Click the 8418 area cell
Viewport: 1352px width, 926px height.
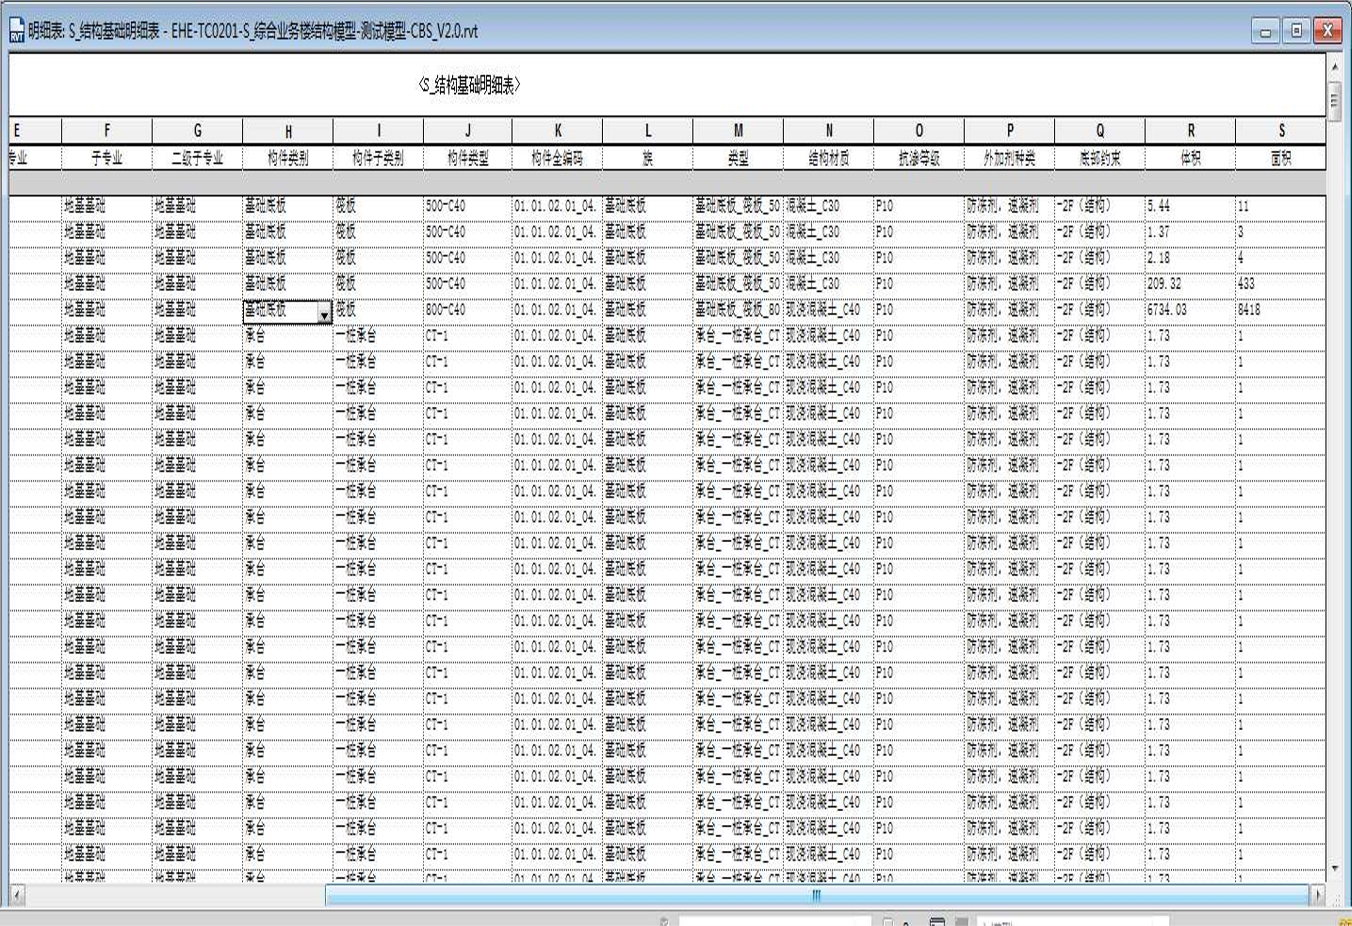pyautogui.click(x=1281, y=310)
